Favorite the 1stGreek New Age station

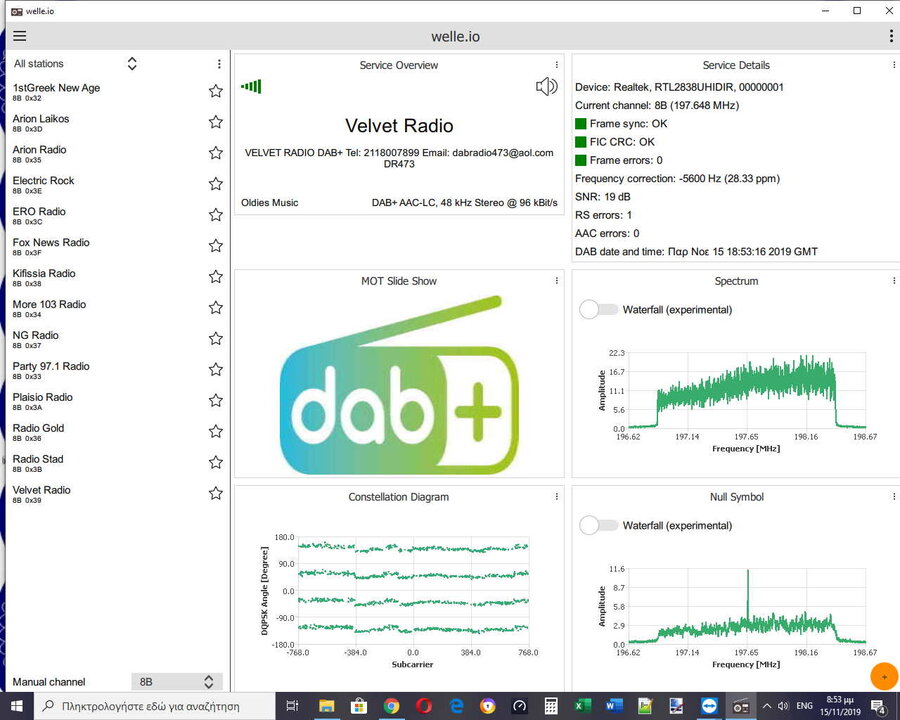point(216,91)
